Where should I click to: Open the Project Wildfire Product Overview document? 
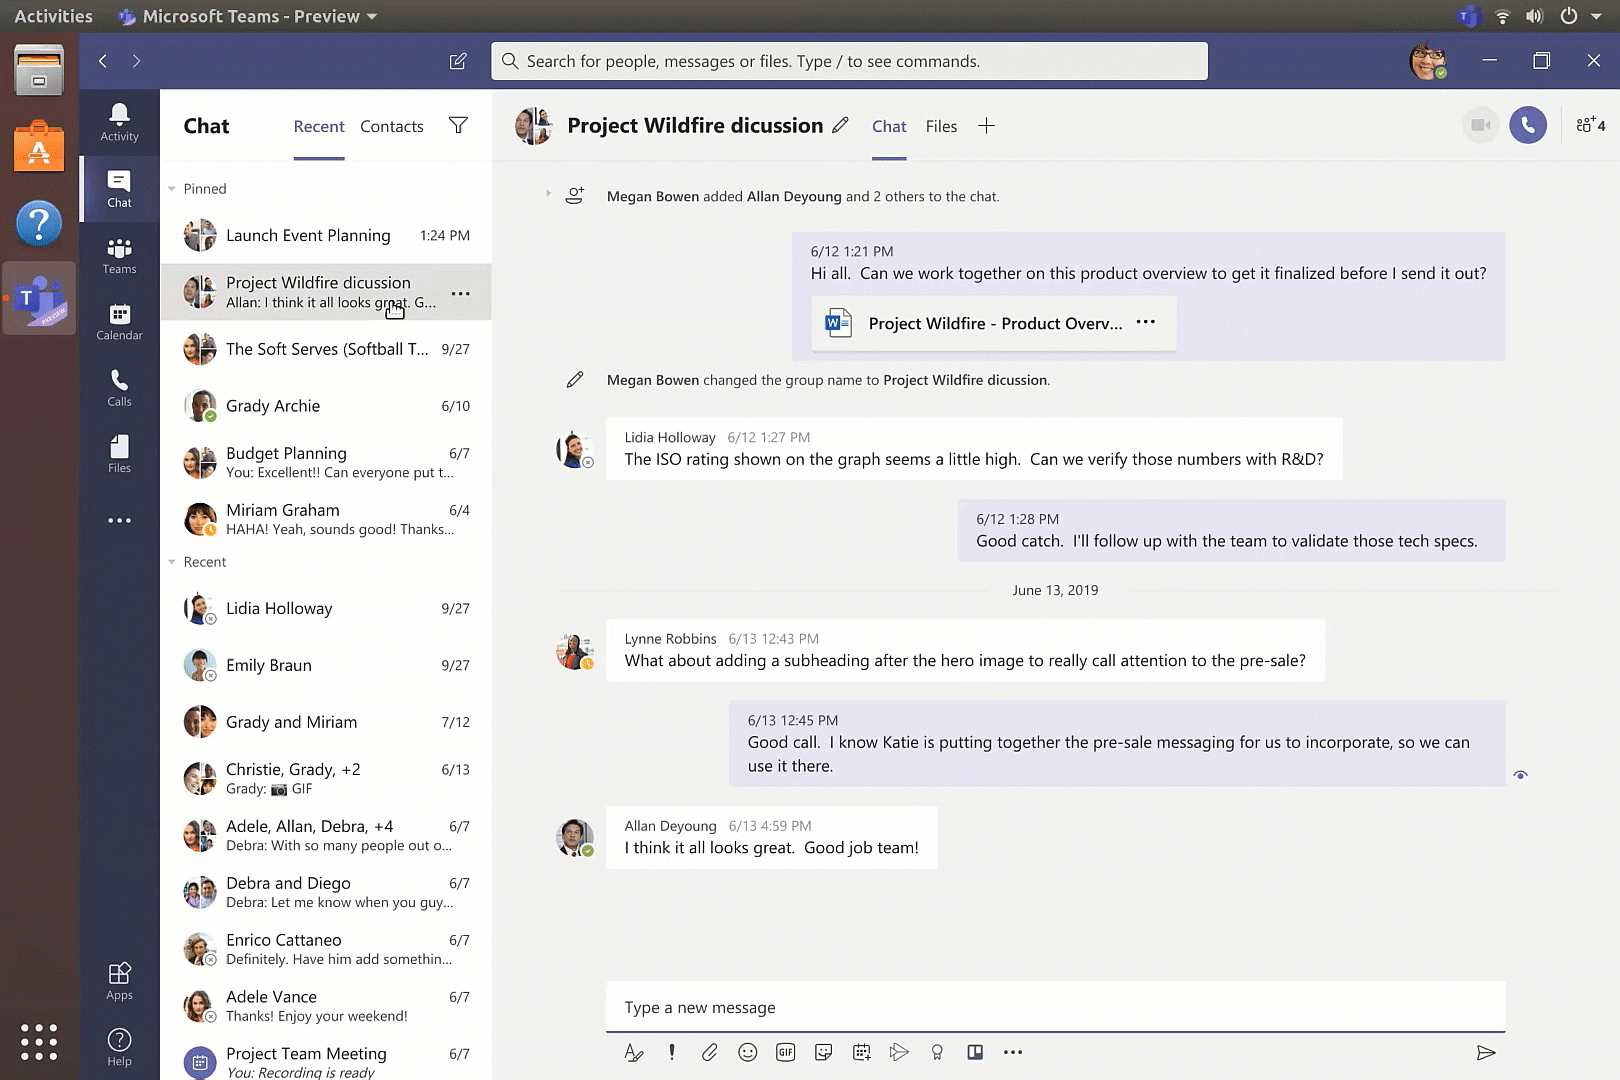point(992,323)
